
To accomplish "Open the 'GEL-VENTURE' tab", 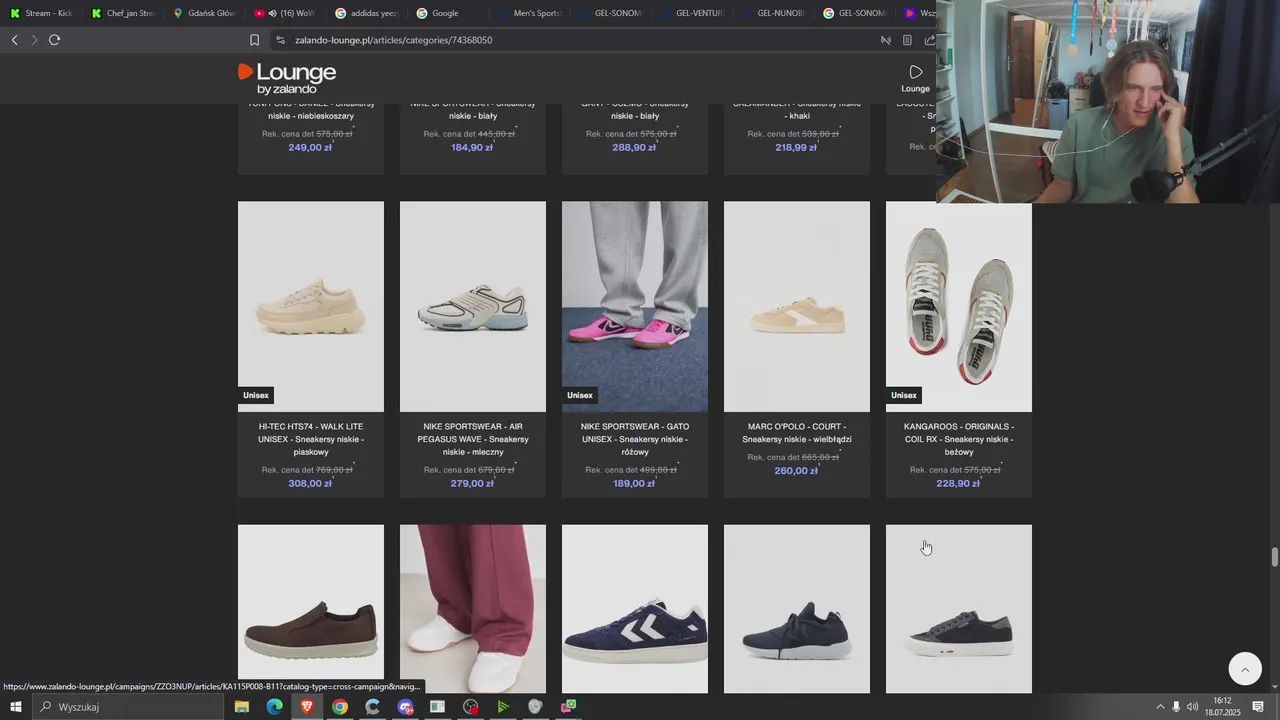I will click(x=692, y=13).
